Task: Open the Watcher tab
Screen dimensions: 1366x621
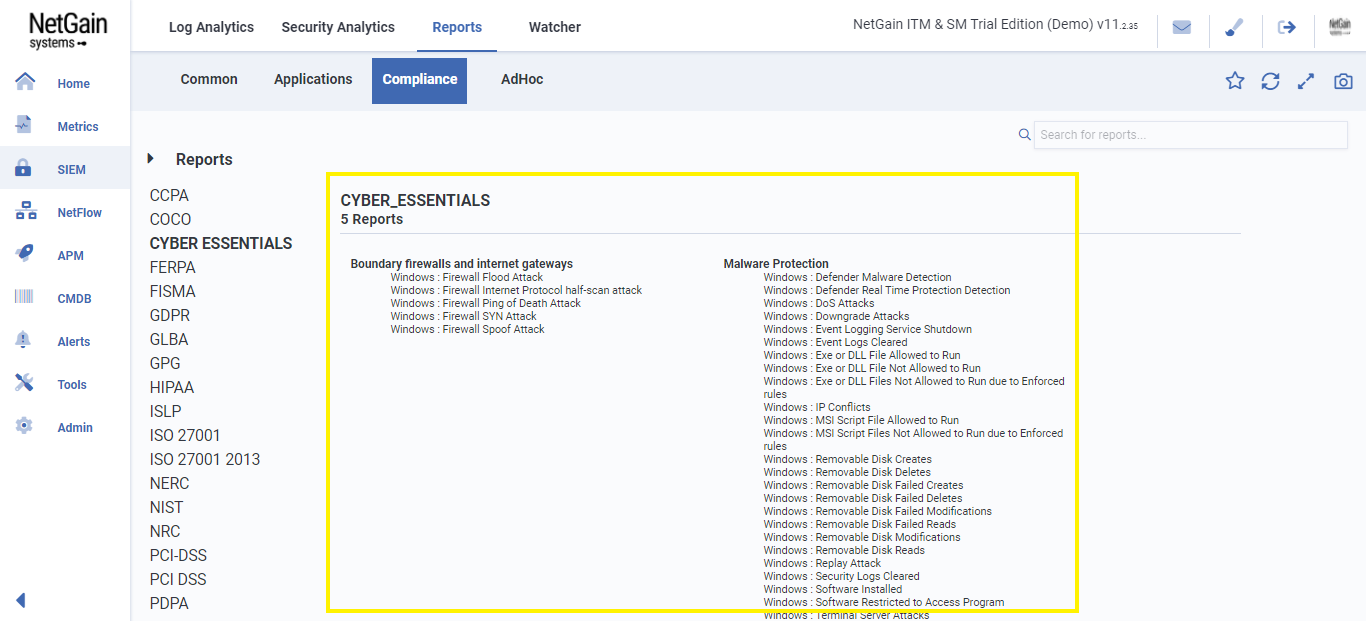Action: 555,27
